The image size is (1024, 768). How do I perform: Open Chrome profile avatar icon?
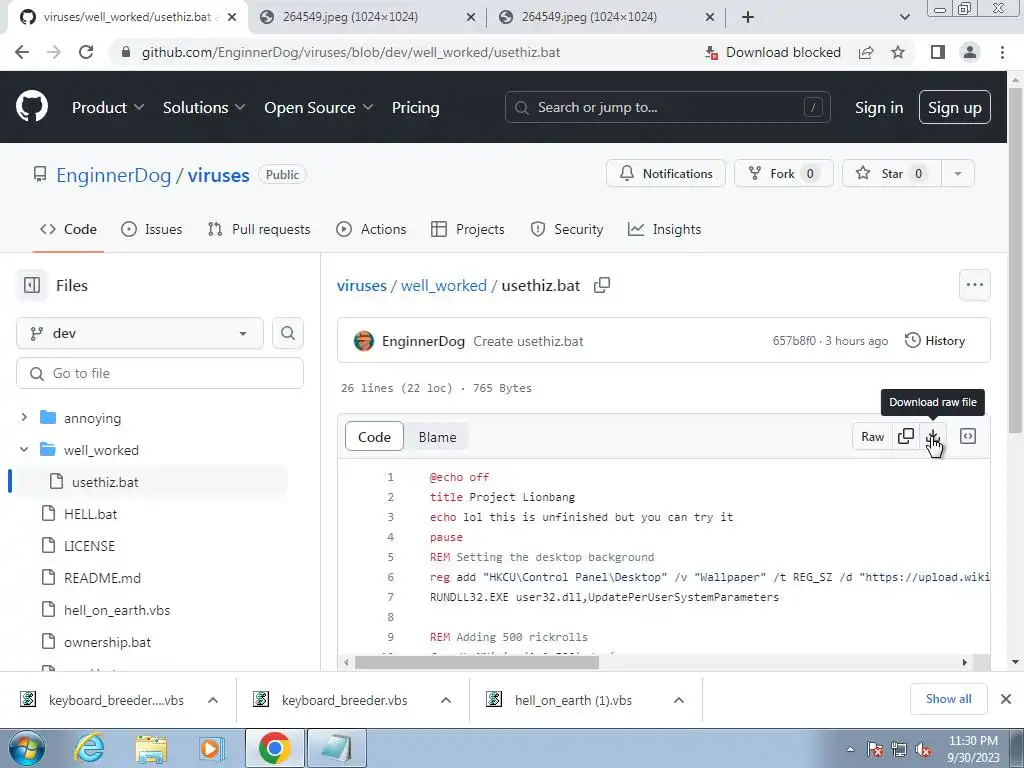[x=970, y=52]
